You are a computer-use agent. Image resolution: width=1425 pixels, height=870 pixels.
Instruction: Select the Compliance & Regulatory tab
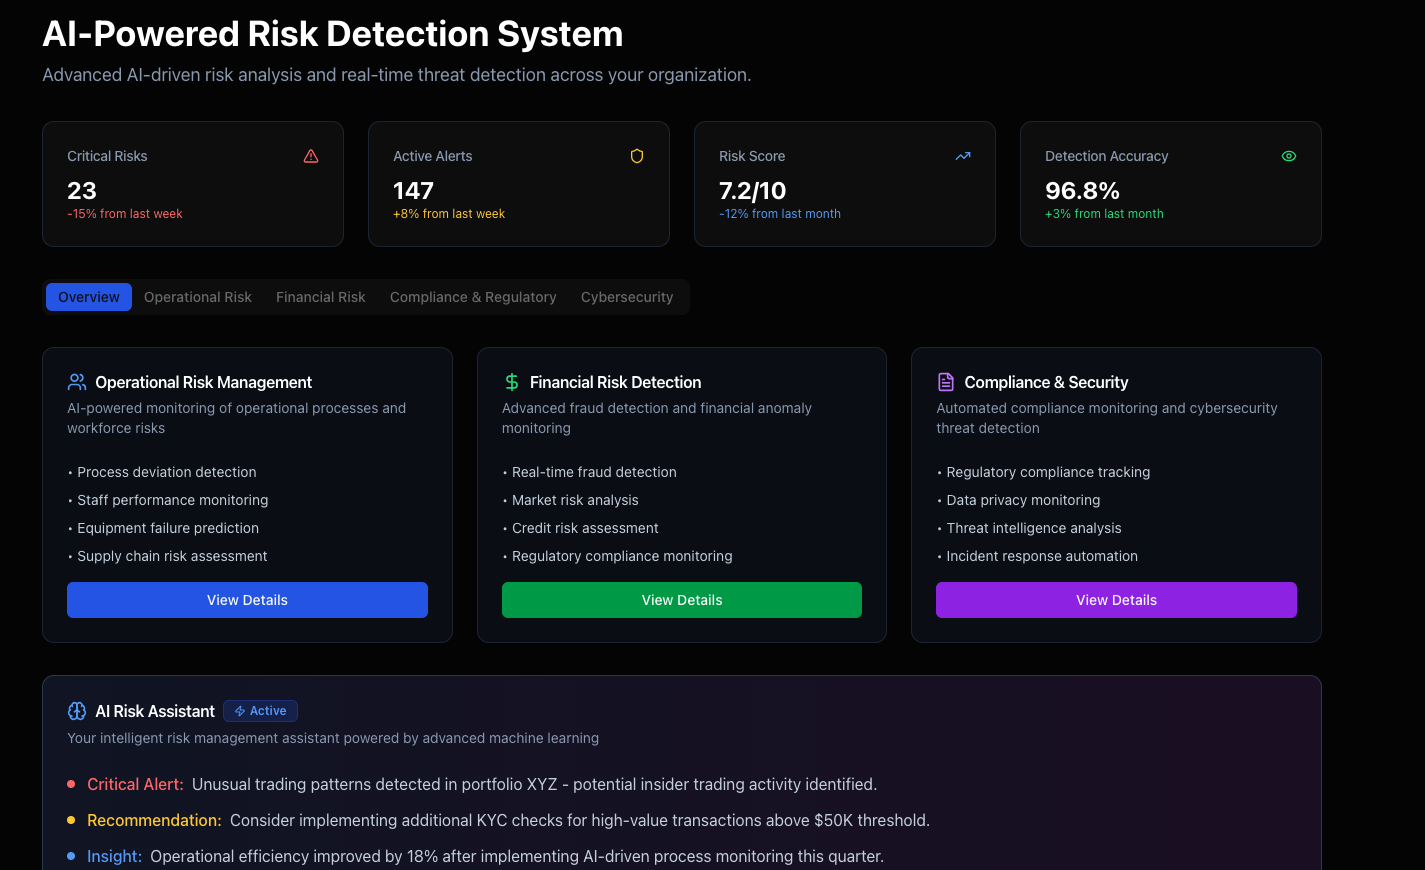472,297
